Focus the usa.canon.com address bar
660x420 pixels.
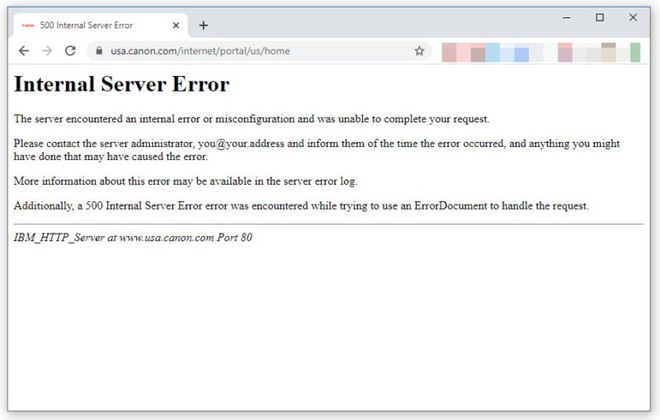[x=250, y=51]
